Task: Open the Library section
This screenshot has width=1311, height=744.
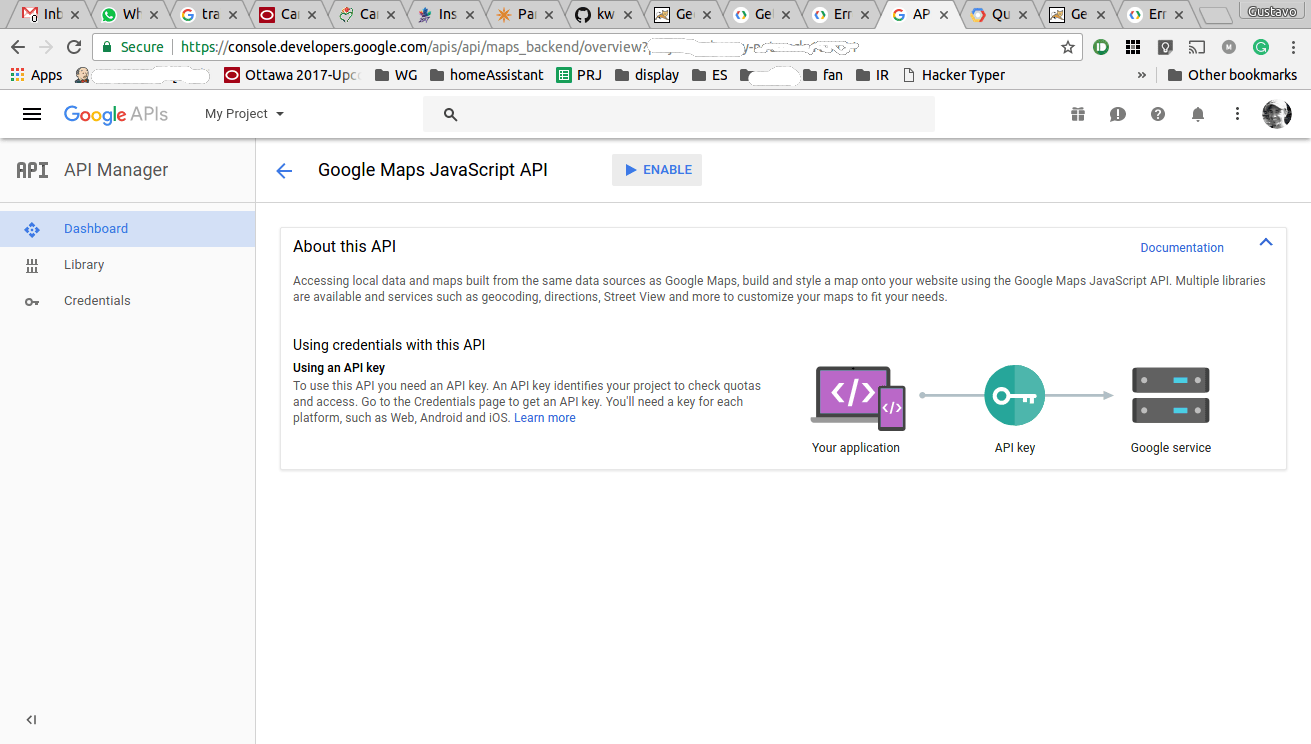Action: [x=128, y=265]
